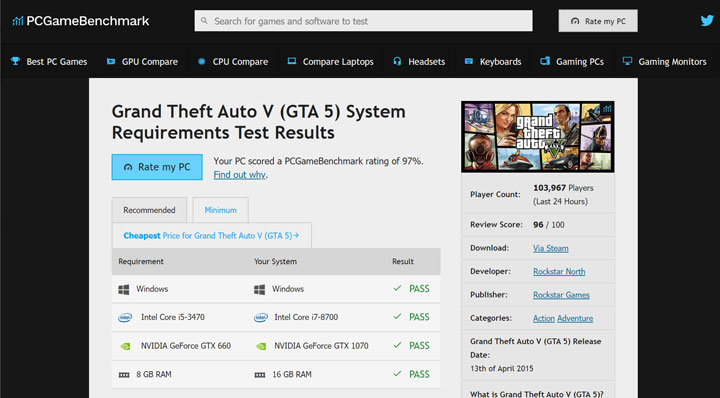
Task: Click the Compare Laptops laptop icon
Action: click(x=292, y=61)
